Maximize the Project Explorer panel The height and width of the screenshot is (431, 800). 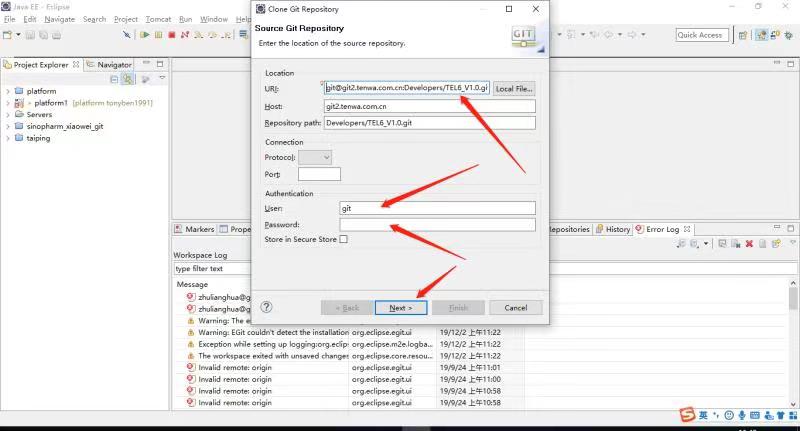point(160,64)
